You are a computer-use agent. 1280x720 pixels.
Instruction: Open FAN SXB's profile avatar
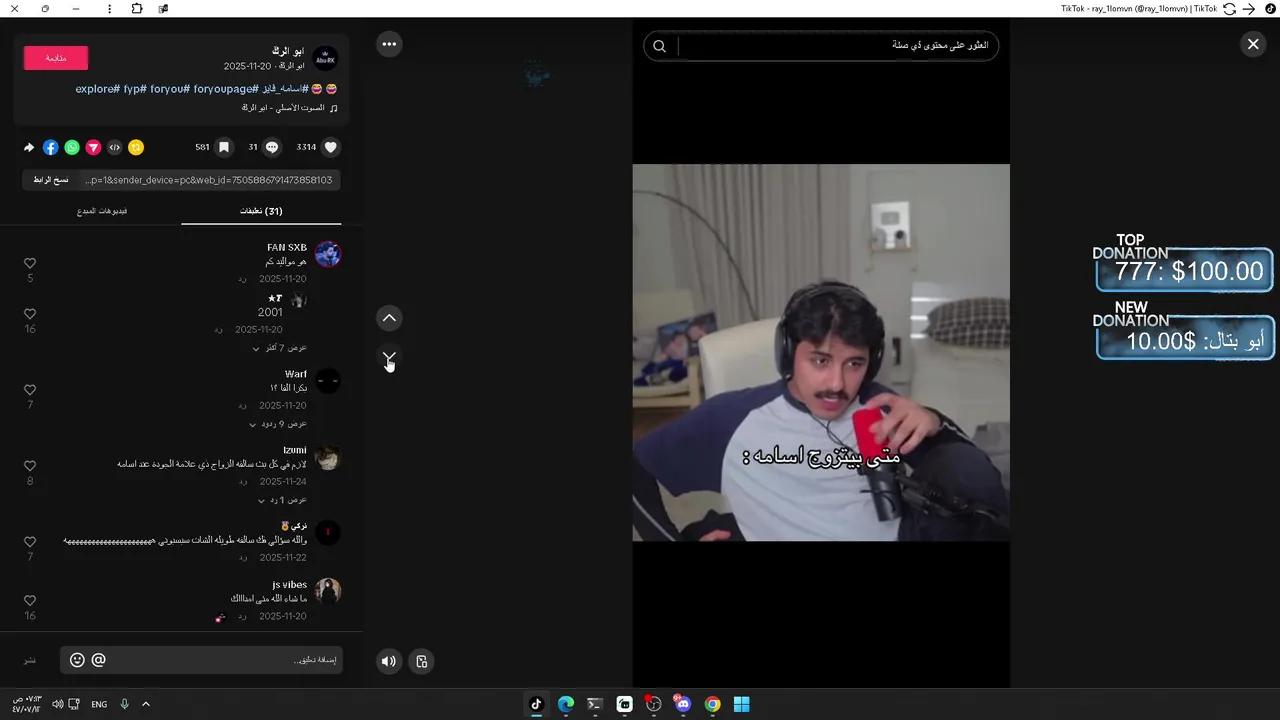tap(328, 254)
